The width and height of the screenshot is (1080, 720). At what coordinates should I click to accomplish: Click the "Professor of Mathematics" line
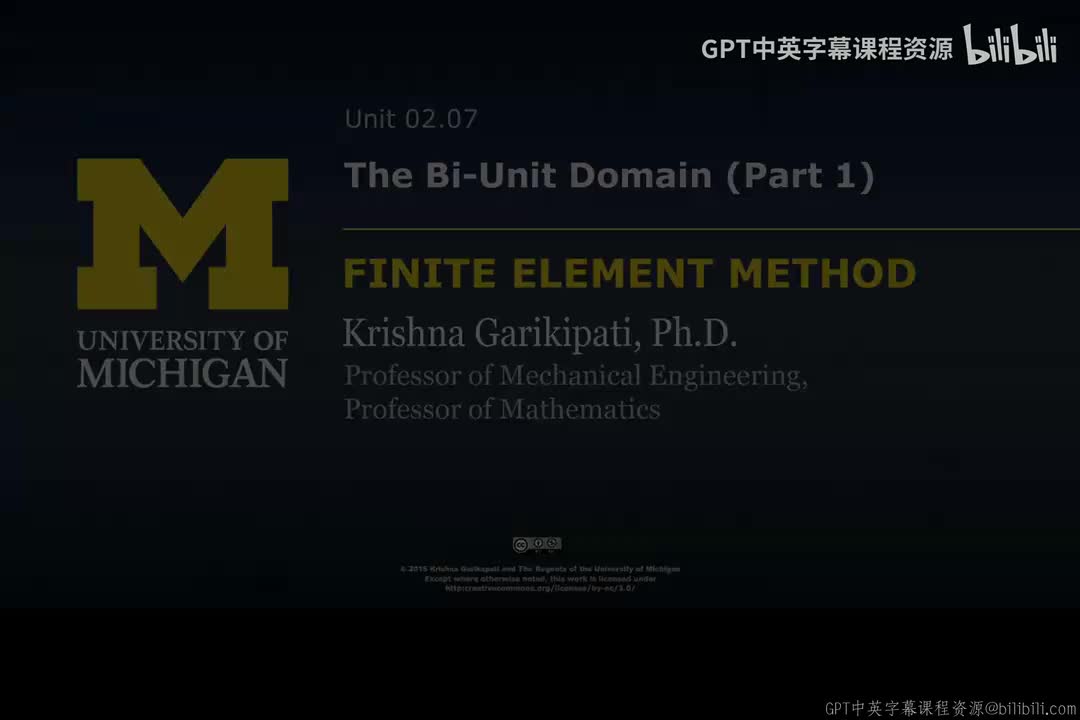click(x=502, y=409)
